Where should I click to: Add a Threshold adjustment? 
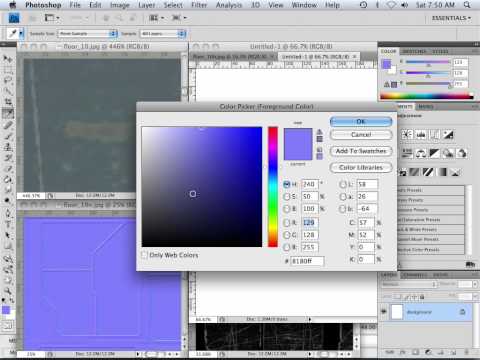(x=428, y=172)
